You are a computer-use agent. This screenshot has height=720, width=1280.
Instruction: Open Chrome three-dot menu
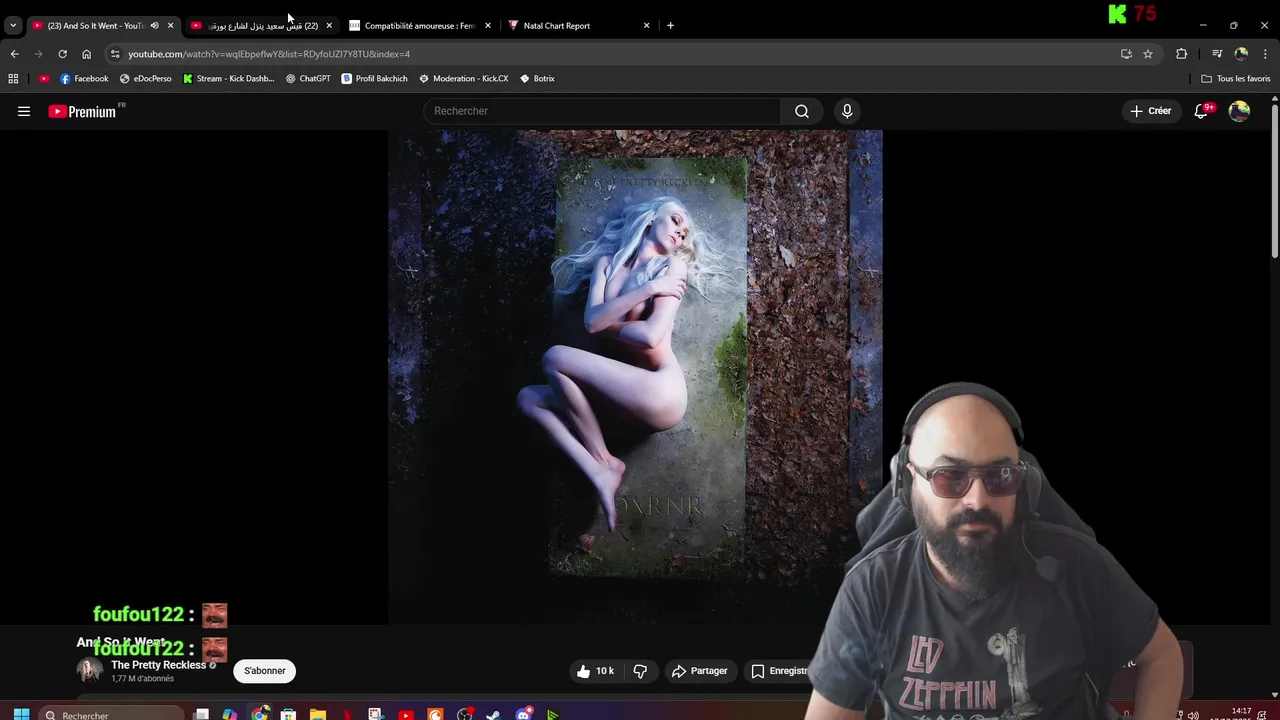coord(1265,54)
